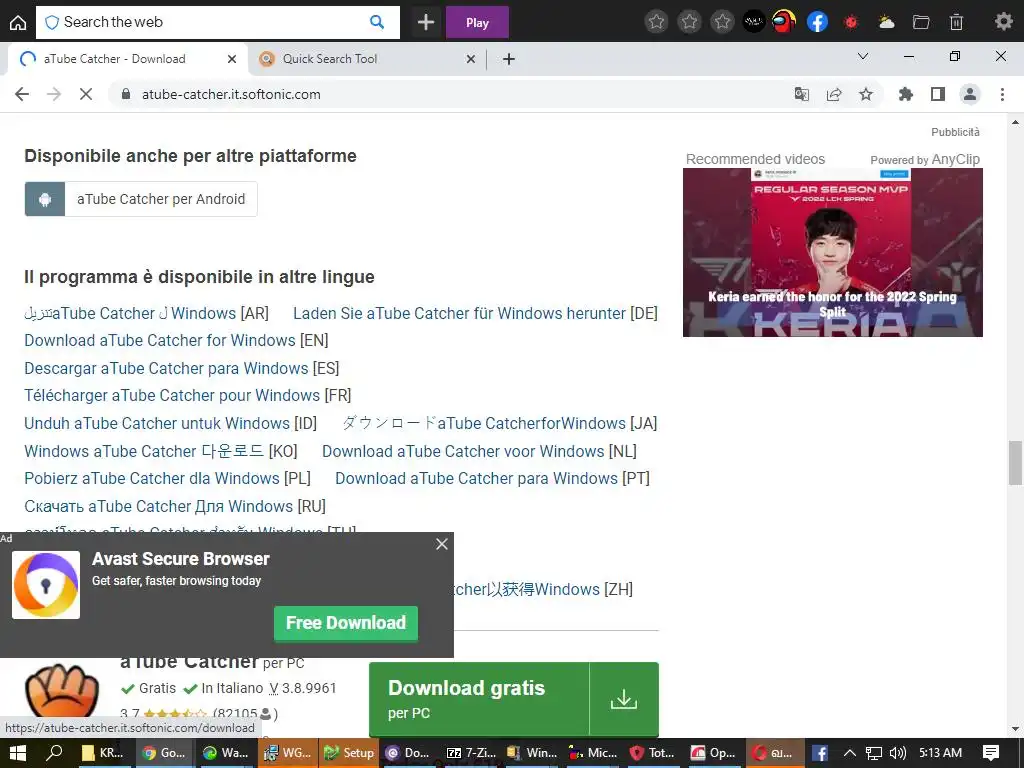Open the Facebook shortcut in the top bar
The width and height of the screenshot is (1024, 768).
(817, 22)
